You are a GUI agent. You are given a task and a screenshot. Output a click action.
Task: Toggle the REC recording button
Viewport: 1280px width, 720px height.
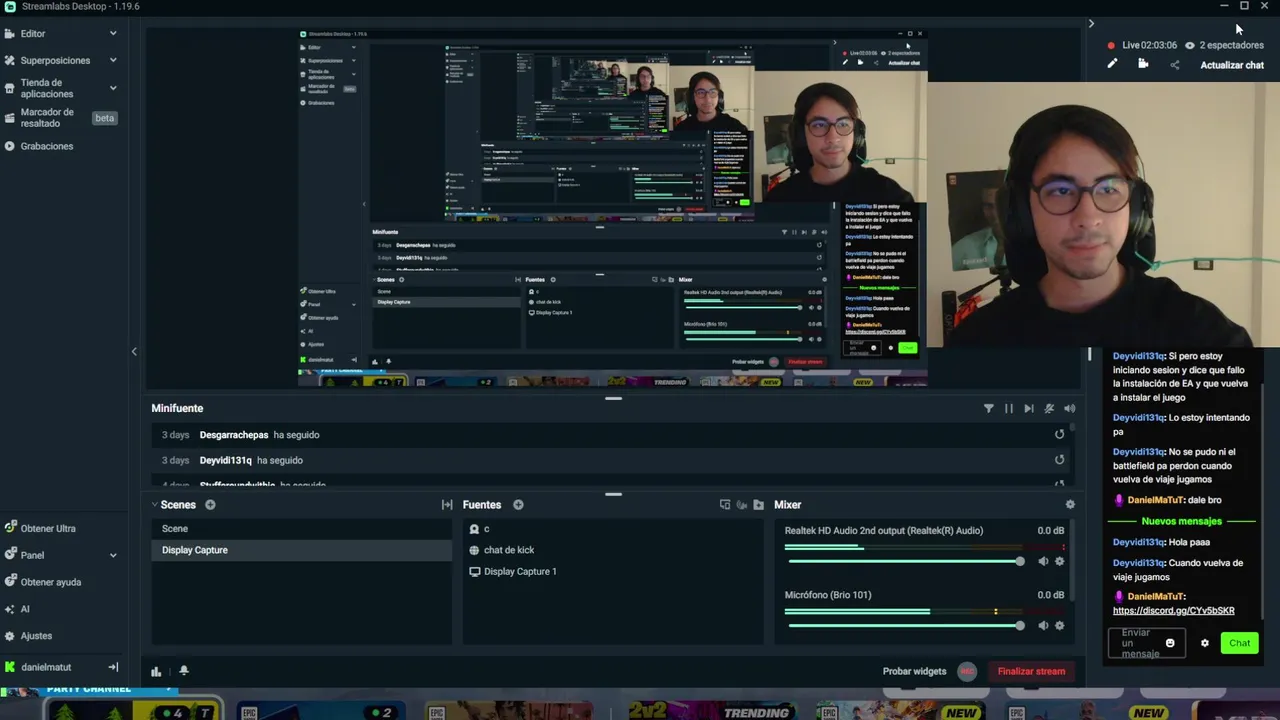click(967, 671)
